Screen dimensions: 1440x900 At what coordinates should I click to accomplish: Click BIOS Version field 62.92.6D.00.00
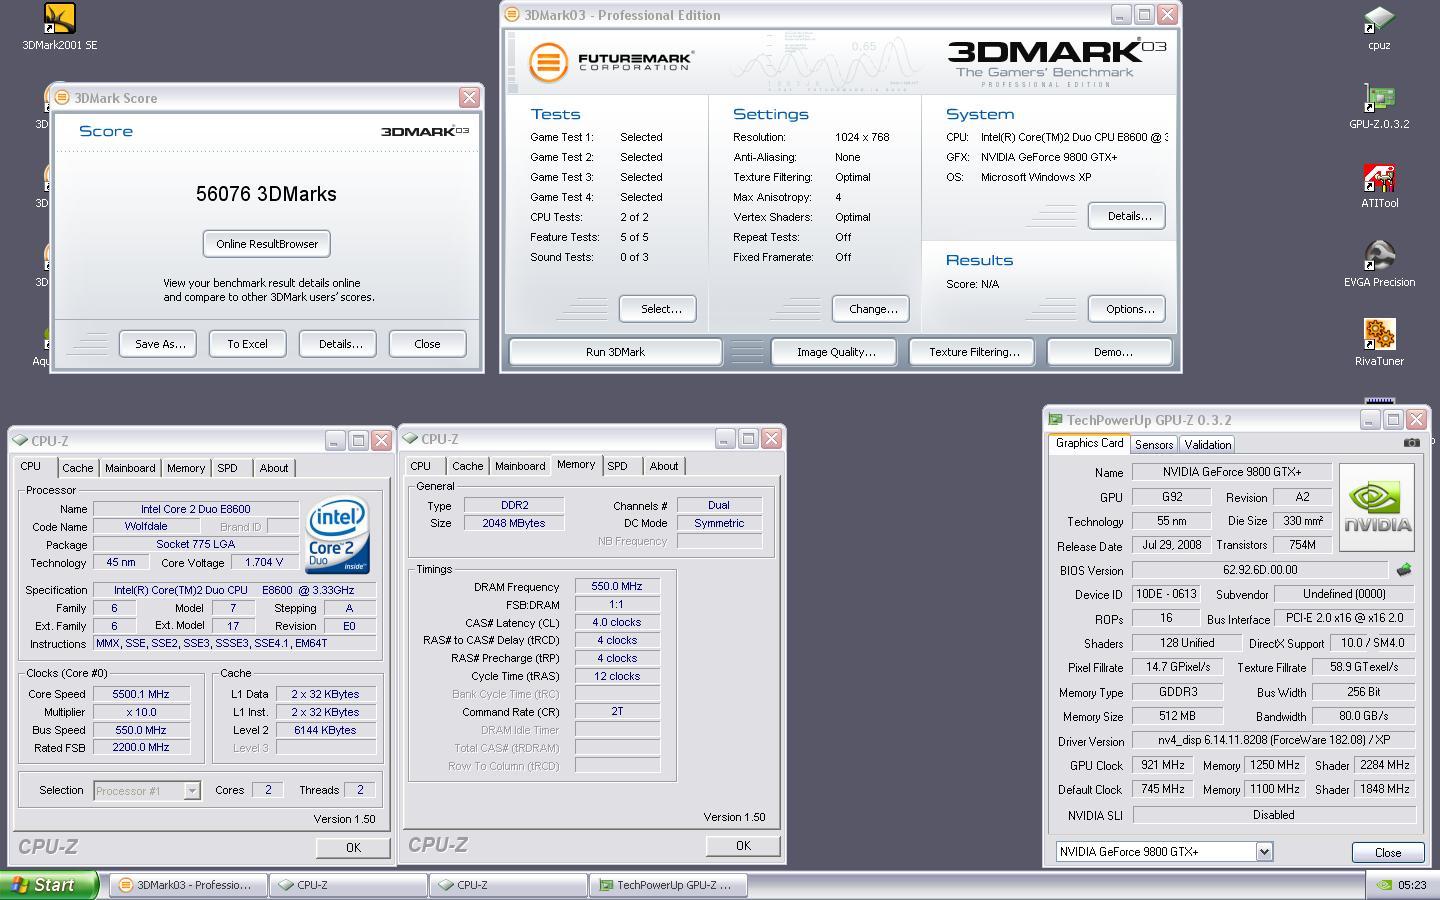click(1260, 570)
